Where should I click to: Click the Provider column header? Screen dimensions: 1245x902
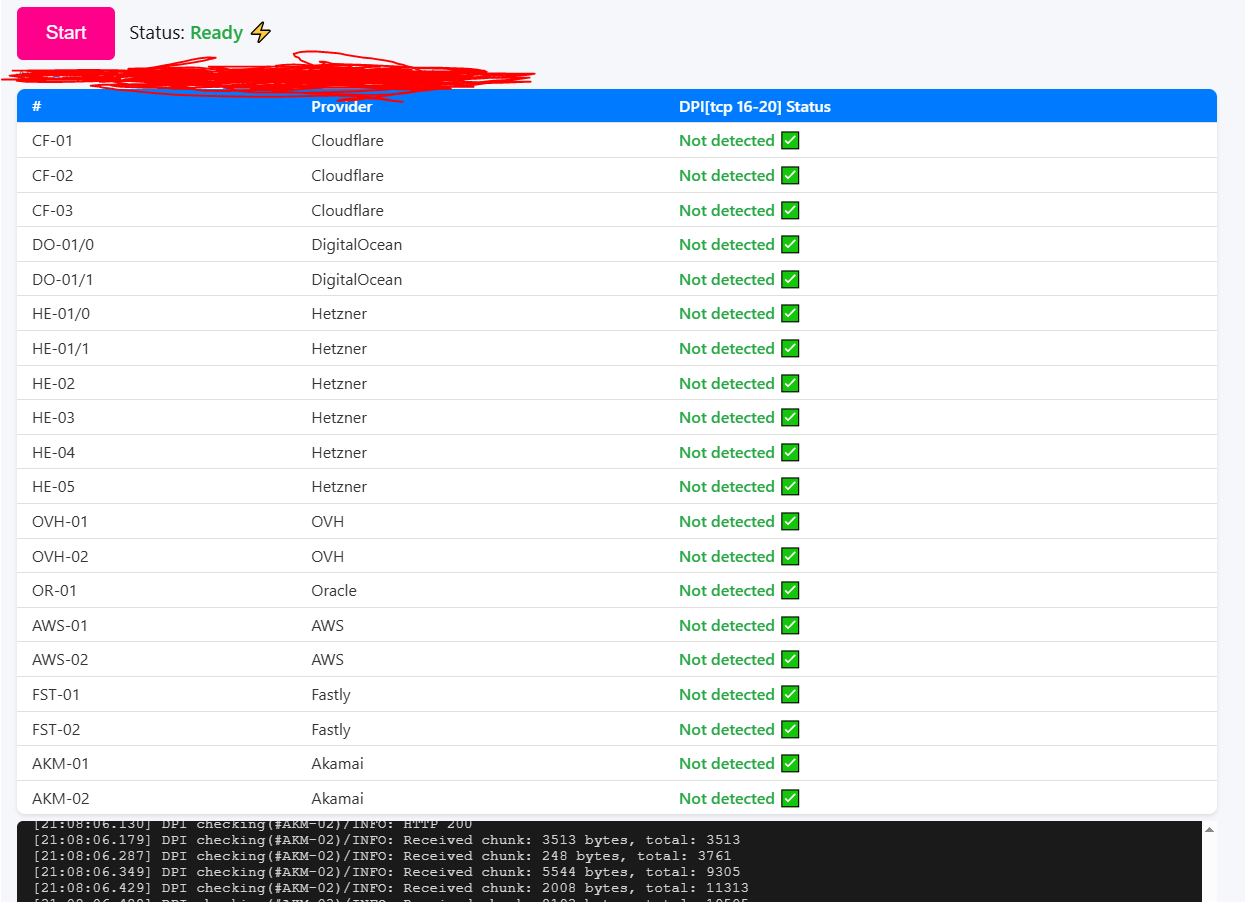point(342,107)
